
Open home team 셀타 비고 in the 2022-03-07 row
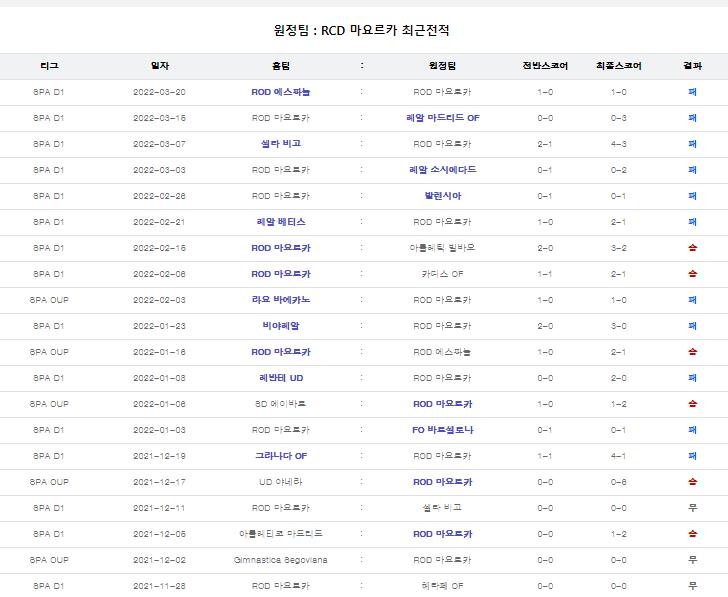point(281,144)
